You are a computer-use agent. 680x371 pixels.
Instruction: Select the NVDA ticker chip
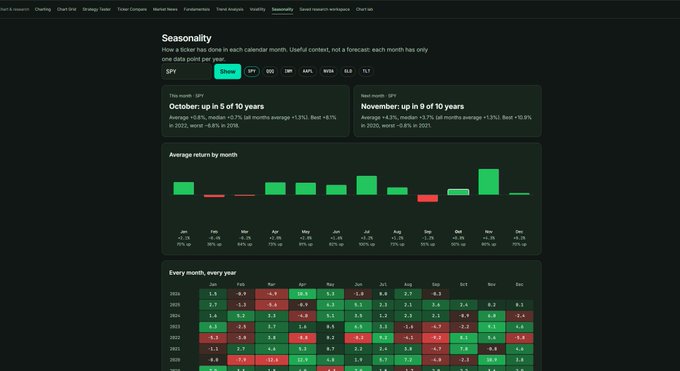point(329,71)
